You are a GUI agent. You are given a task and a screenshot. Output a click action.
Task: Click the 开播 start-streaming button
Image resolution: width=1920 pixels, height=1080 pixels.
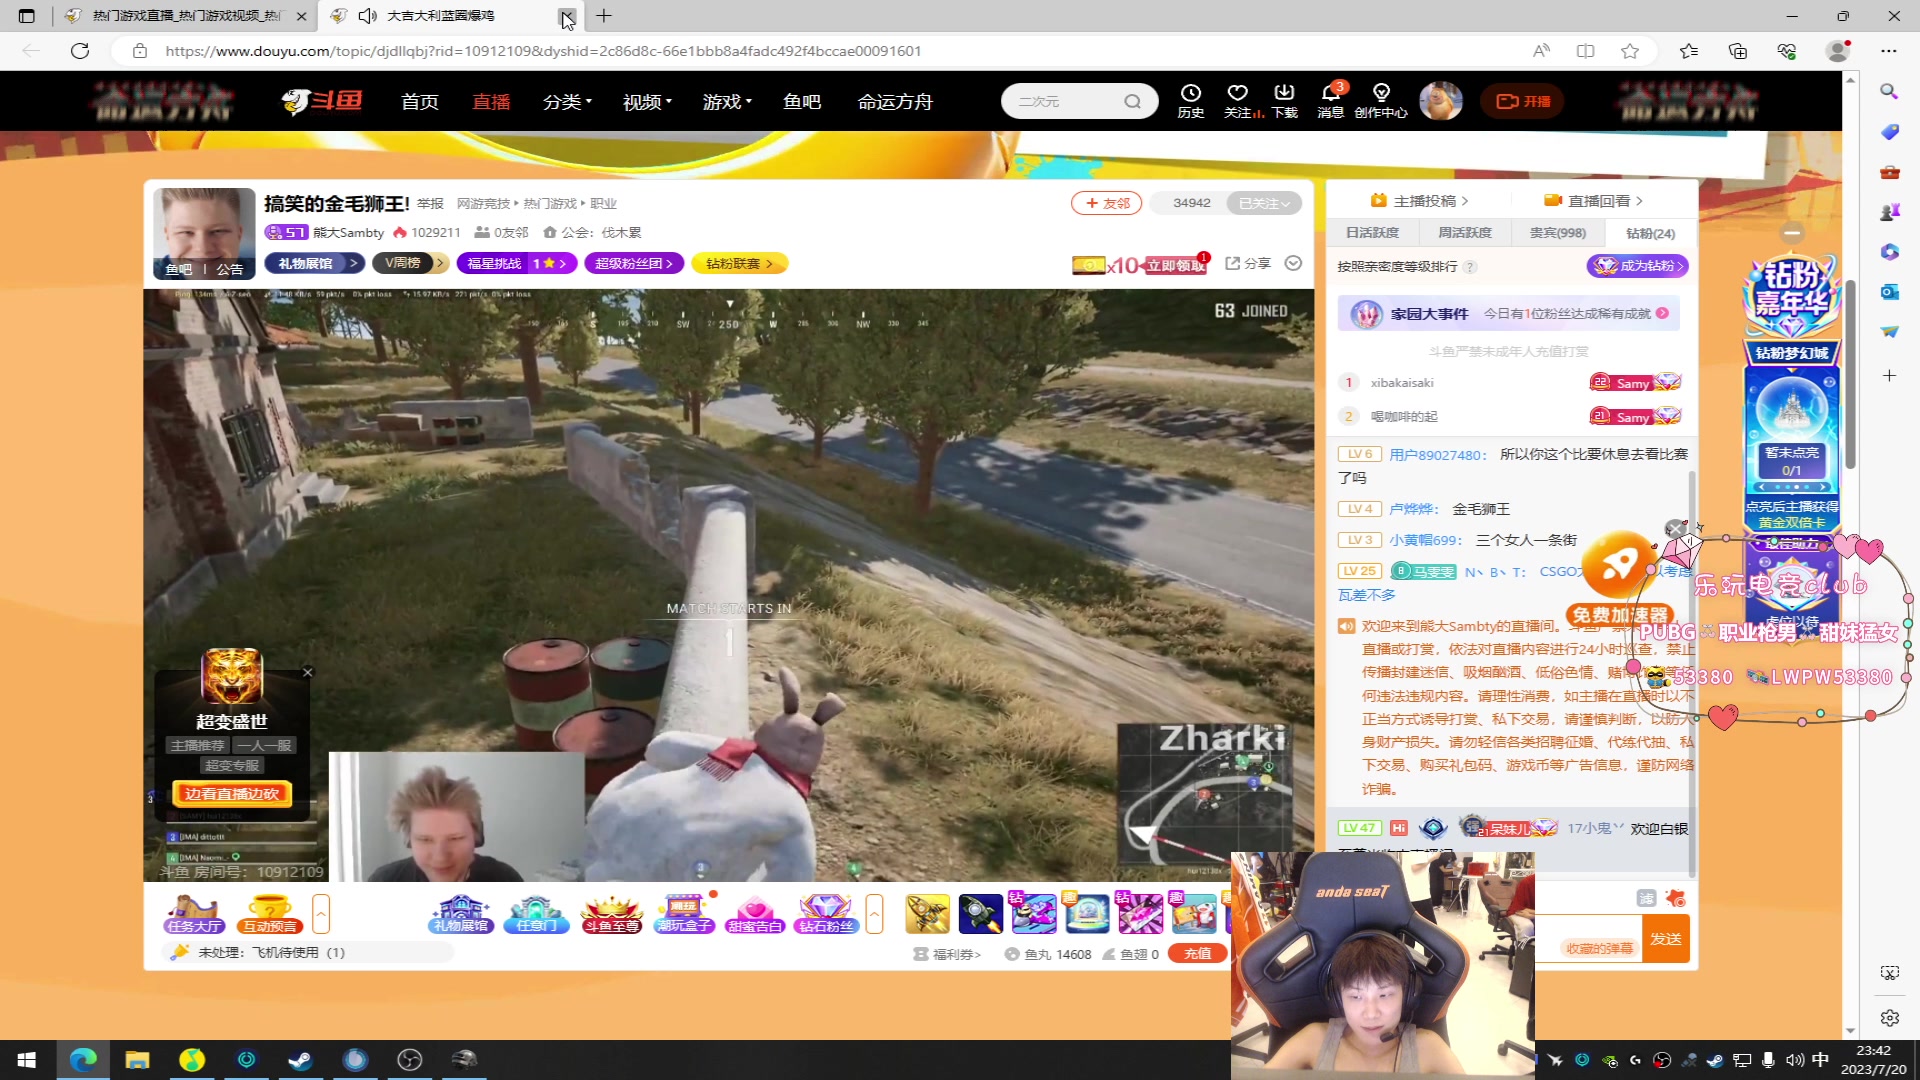pyautogui.click(x=1523, y=101)
